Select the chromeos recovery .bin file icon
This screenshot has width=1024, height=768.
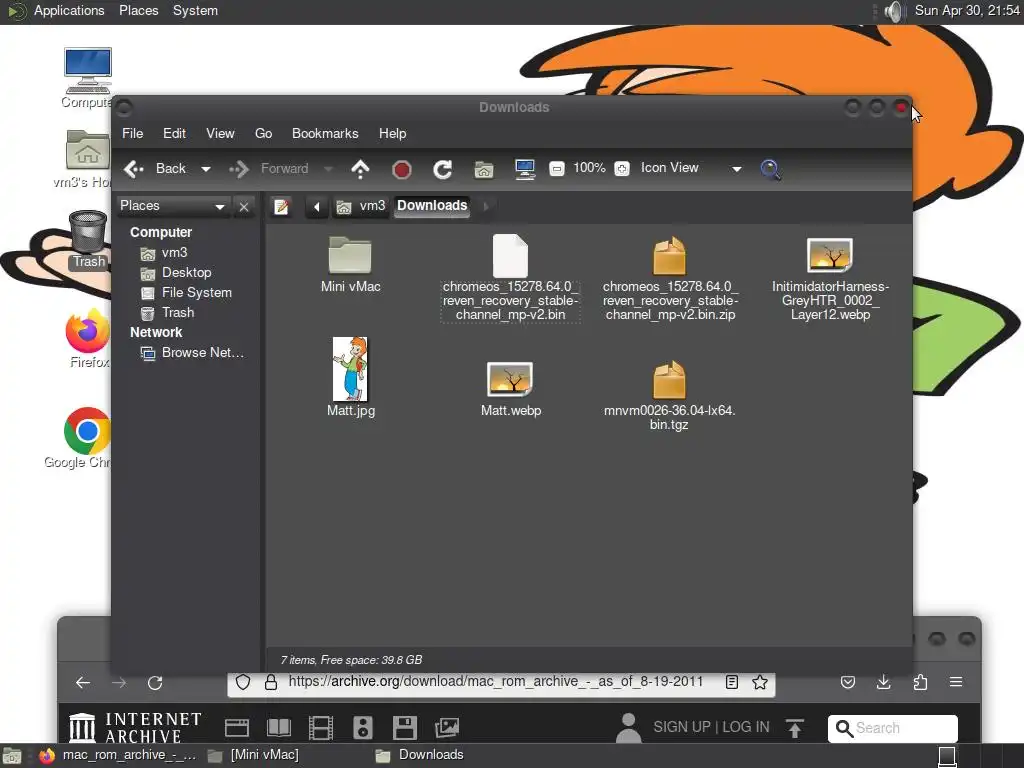pyautogui.click(x=510, y=257)
